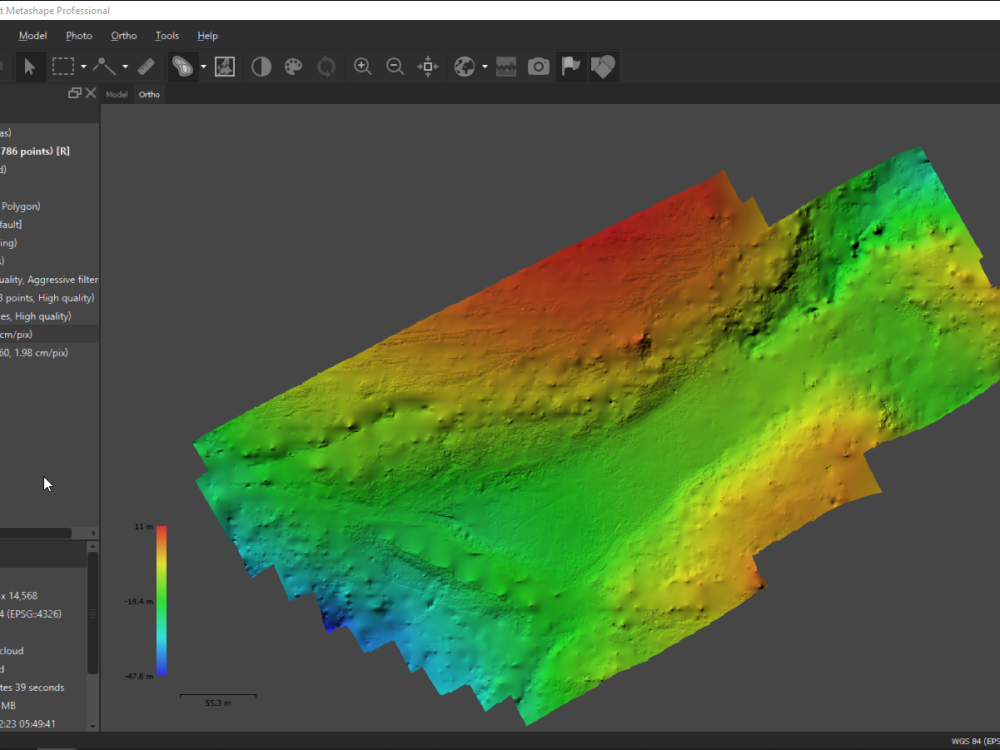
Task: Click the camera capture view icon
Action: pos(538,66)
